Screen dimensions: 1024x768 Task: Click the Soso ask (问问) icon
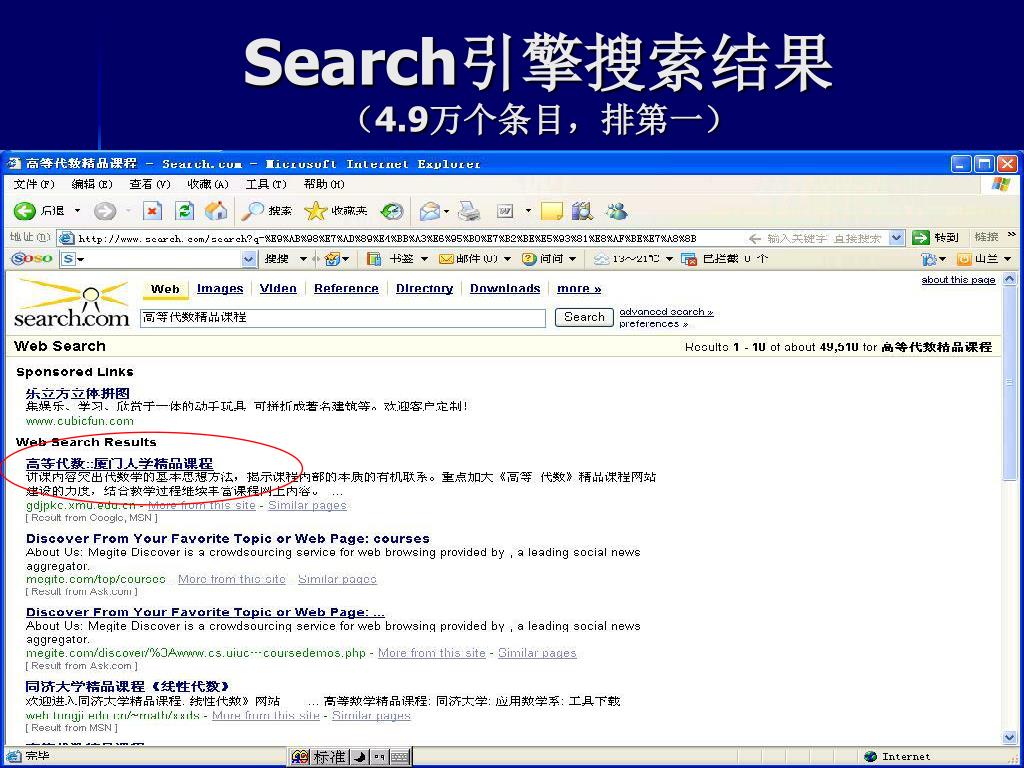[529, 259]
